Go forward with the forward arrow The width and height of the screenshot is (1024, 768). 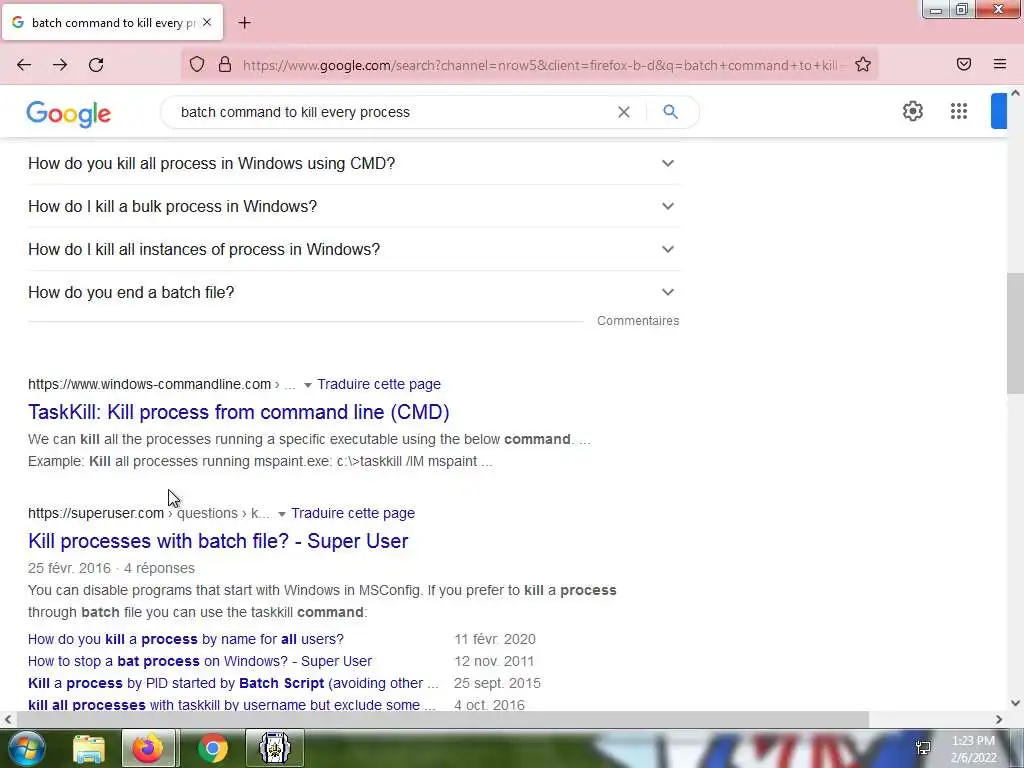[x=60, y=65]
